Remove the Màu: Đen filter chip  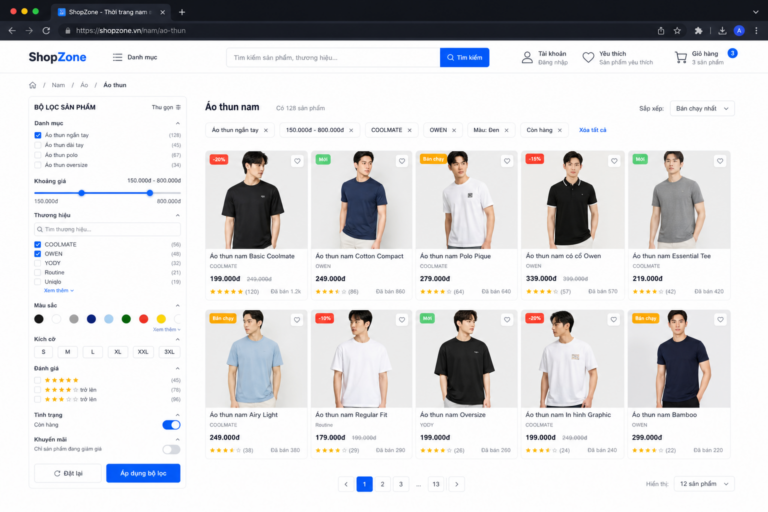[x=506, y=130]
